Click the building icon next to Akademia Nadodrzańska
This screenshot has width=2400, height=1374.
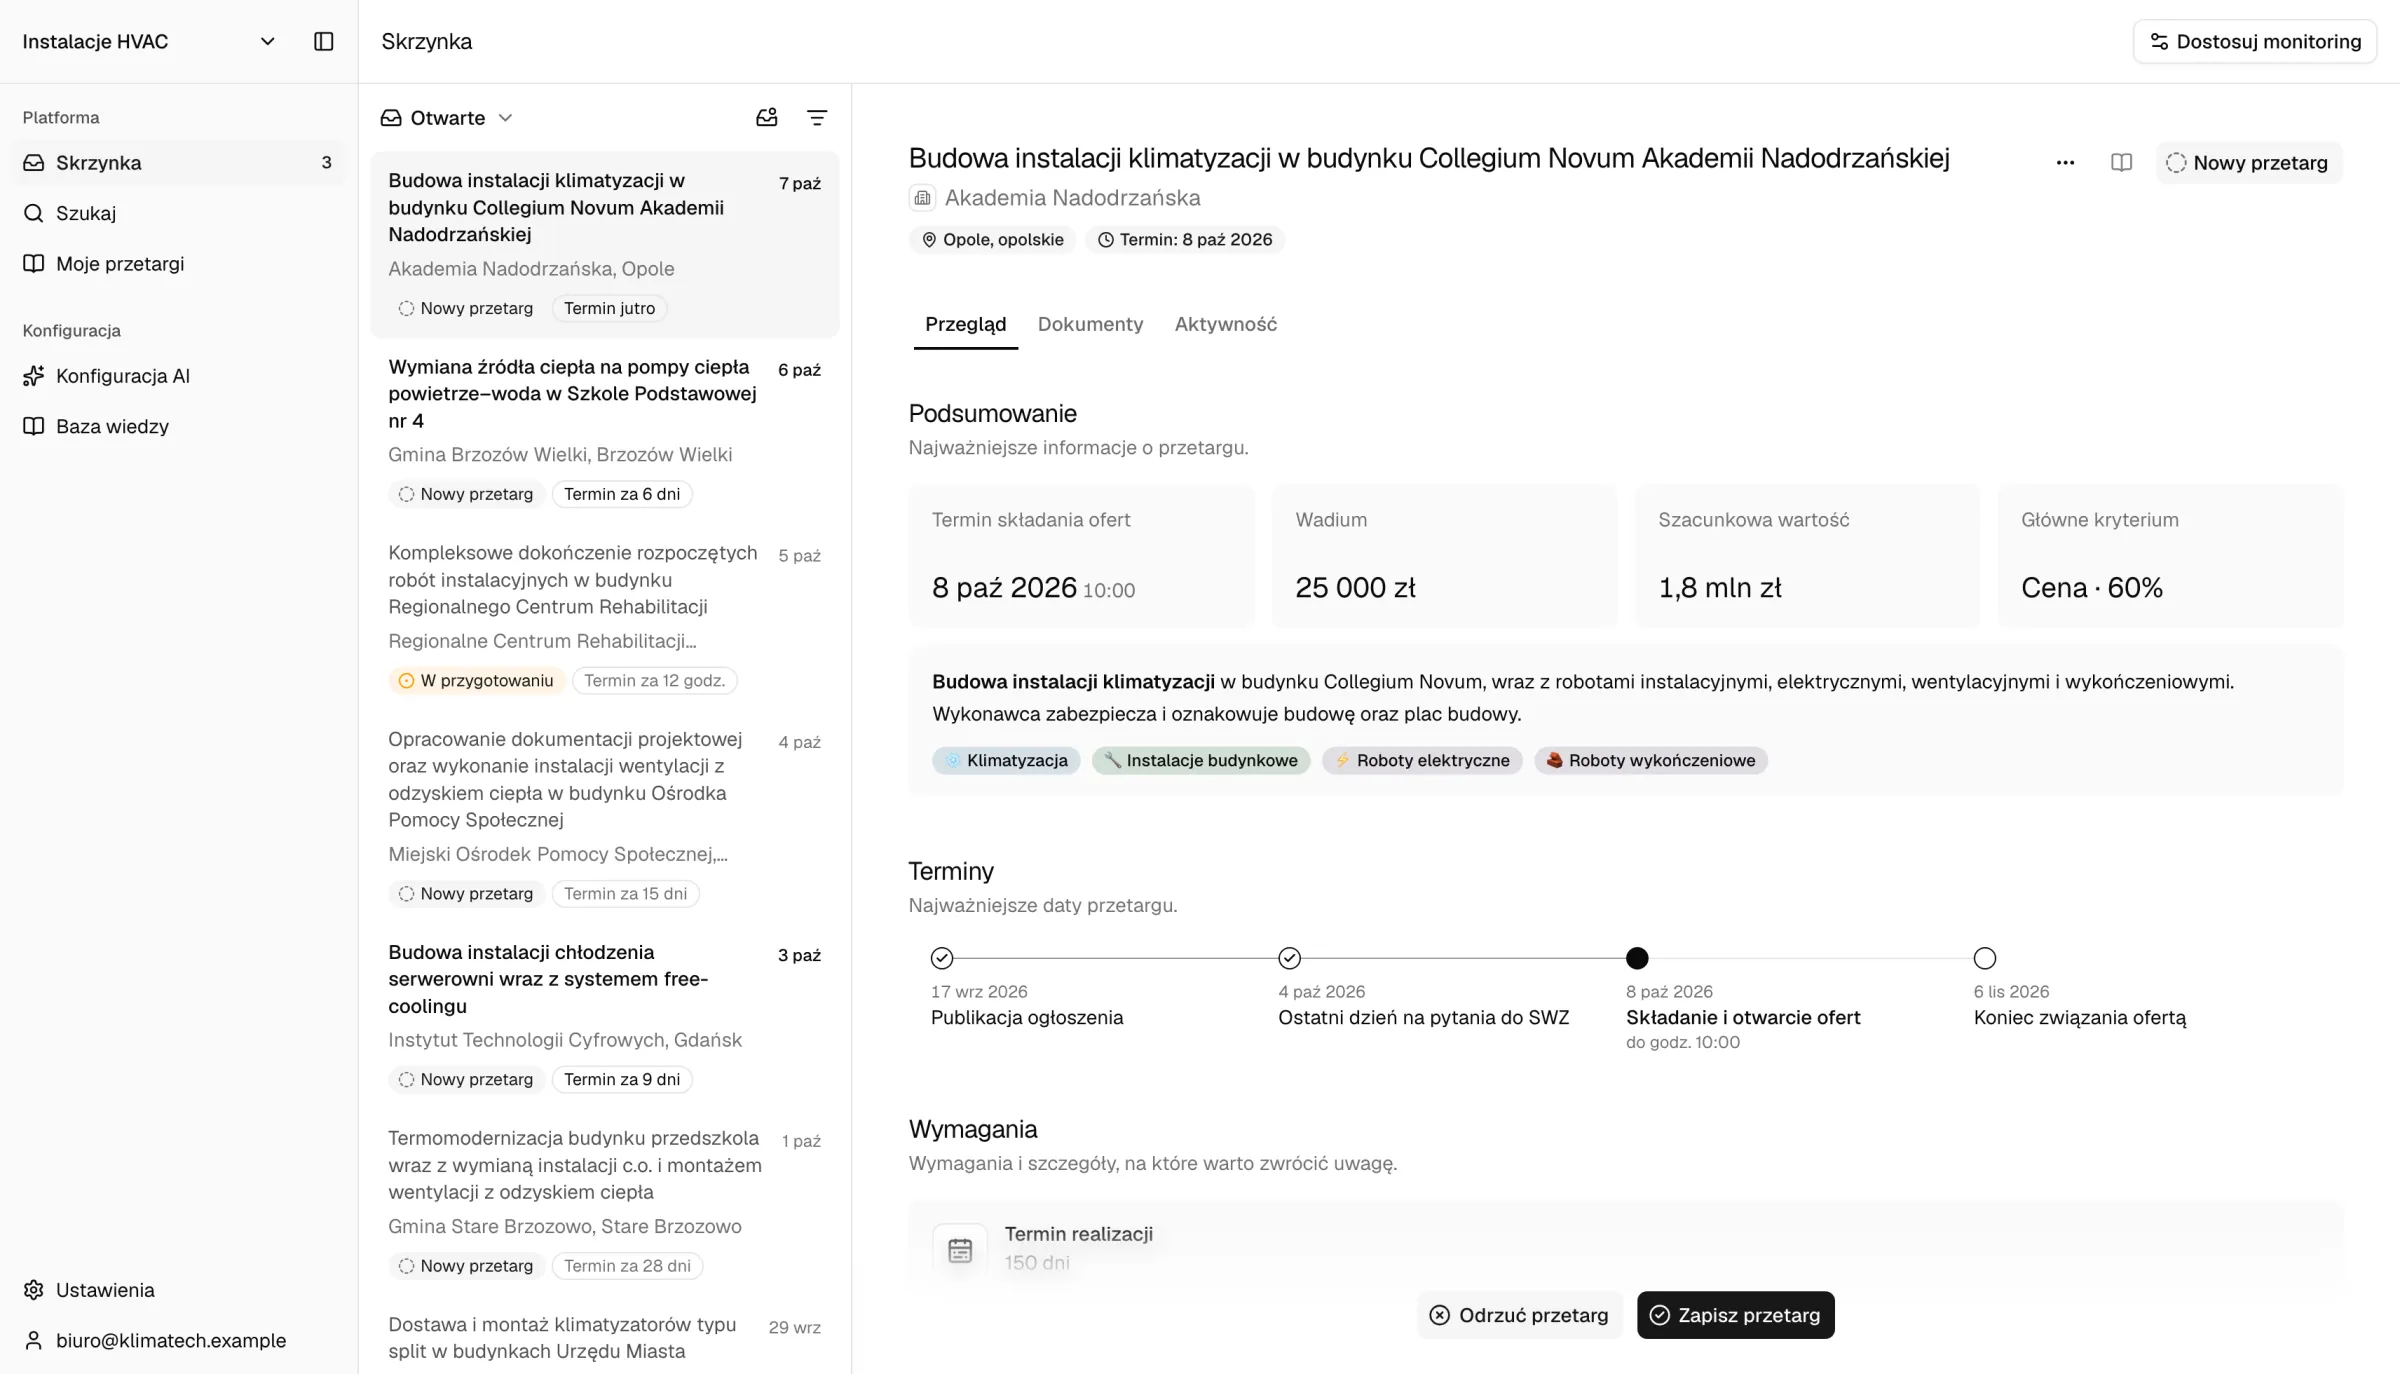922,198
